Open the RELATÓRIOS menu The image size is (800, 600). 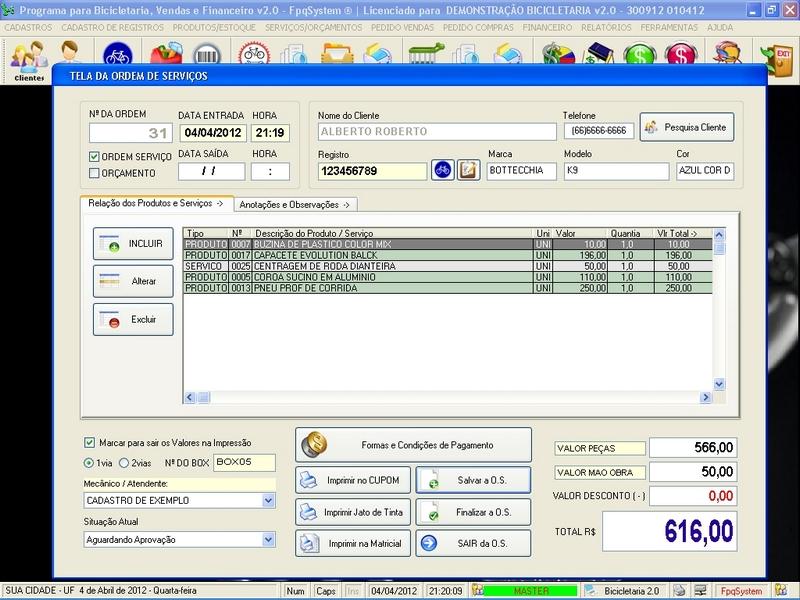tap(606, 27)
